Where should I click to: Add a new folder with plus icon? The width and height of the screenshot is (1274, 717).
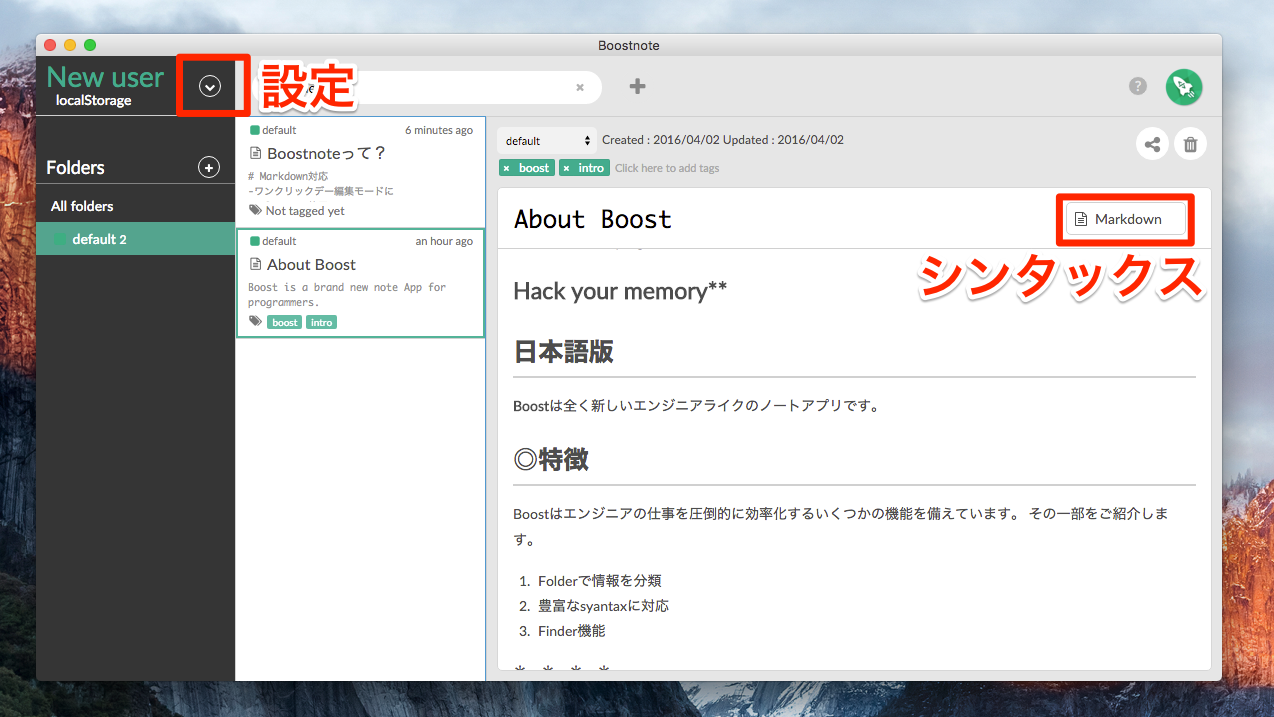[x=208, y=168]
